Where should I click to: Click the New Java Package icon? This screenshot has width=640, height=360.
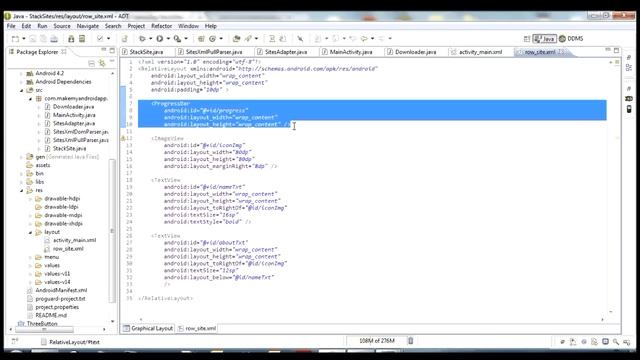(201, 39)
